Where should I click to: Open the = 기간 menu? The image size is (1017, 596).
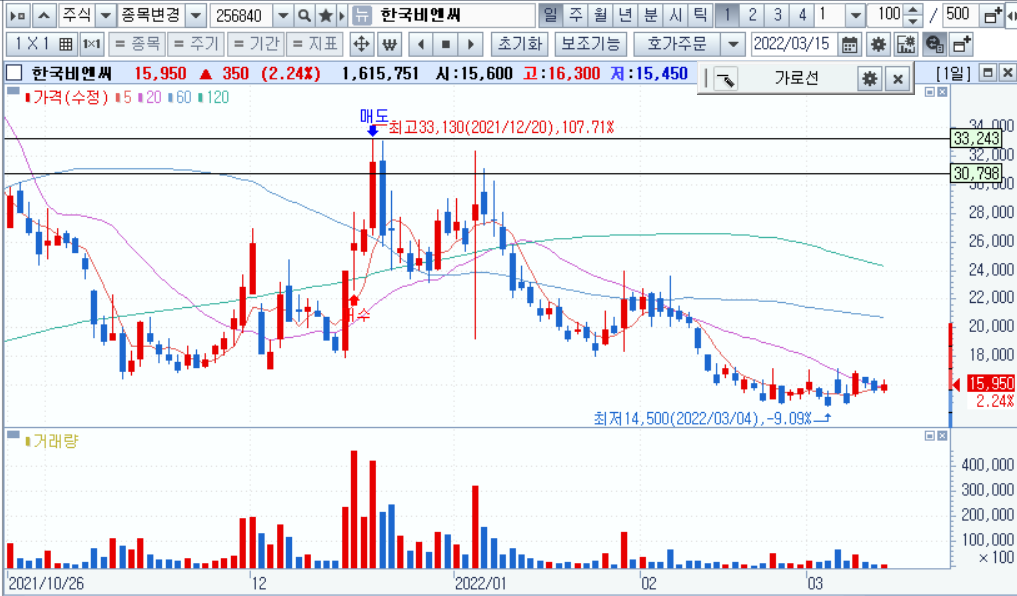pos(256,44)
